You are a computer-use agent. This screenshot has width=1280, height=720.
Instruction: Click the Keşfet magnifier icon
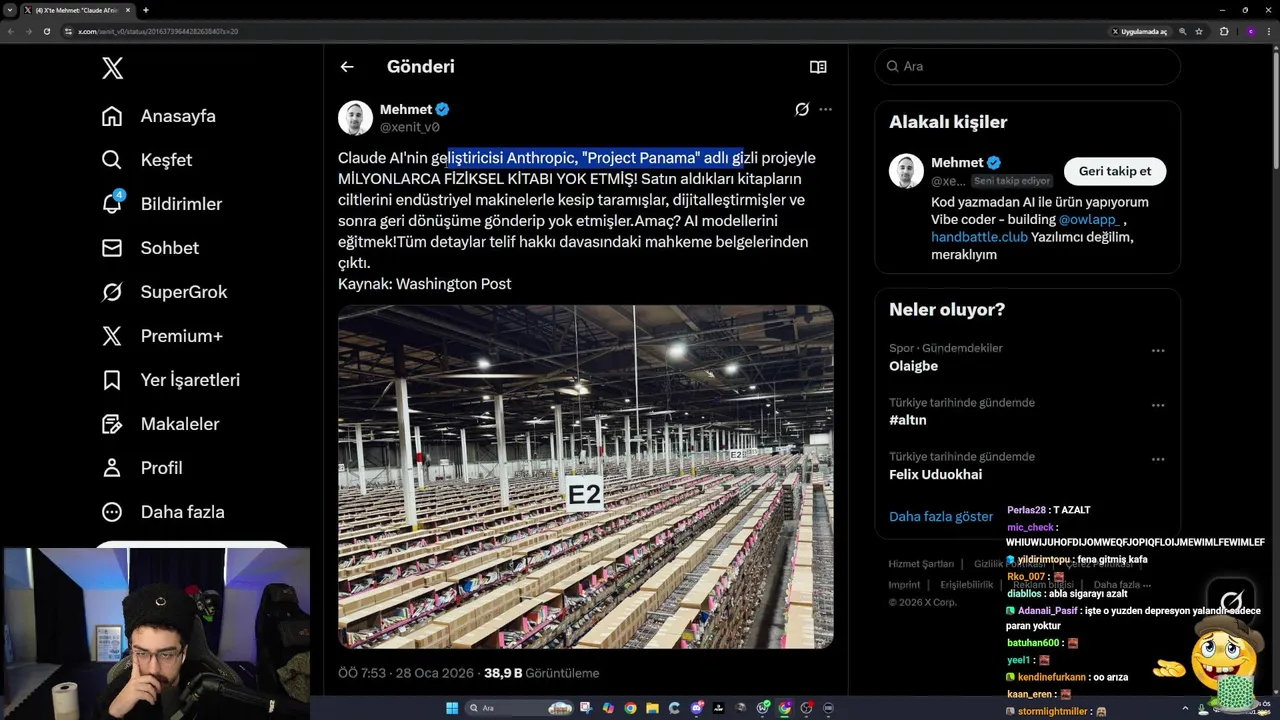click(x=112, y=160)
